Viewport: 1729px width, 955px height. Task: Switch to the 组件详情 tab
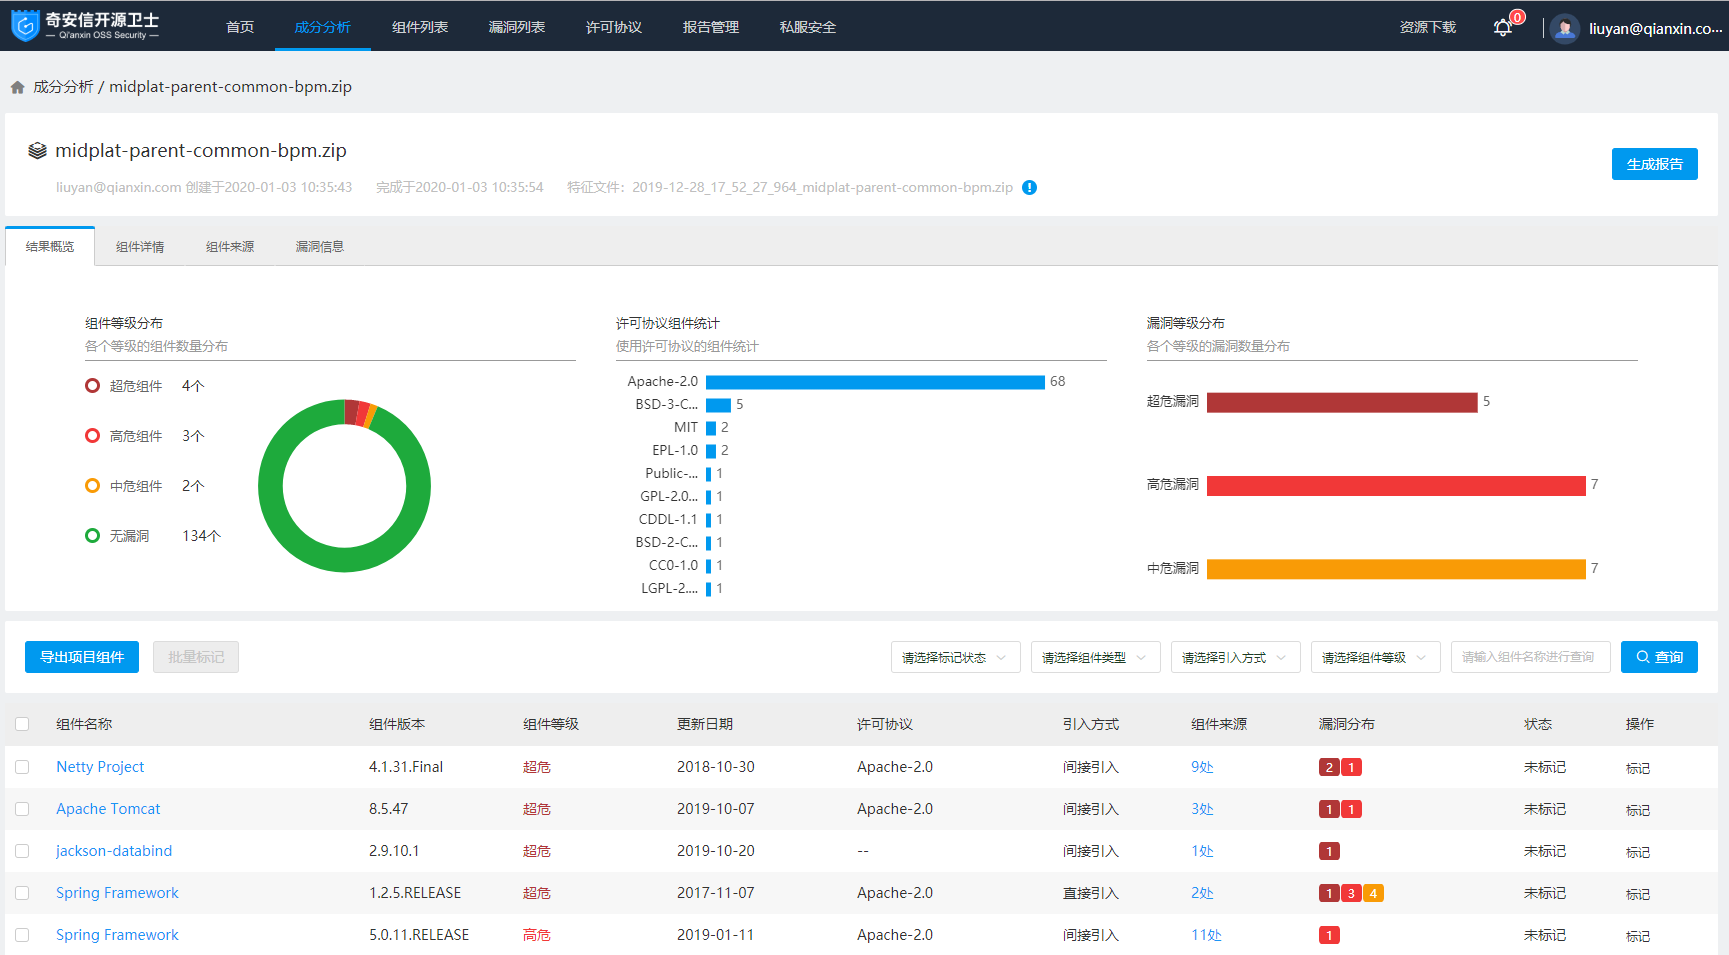[x=140, y=247]
